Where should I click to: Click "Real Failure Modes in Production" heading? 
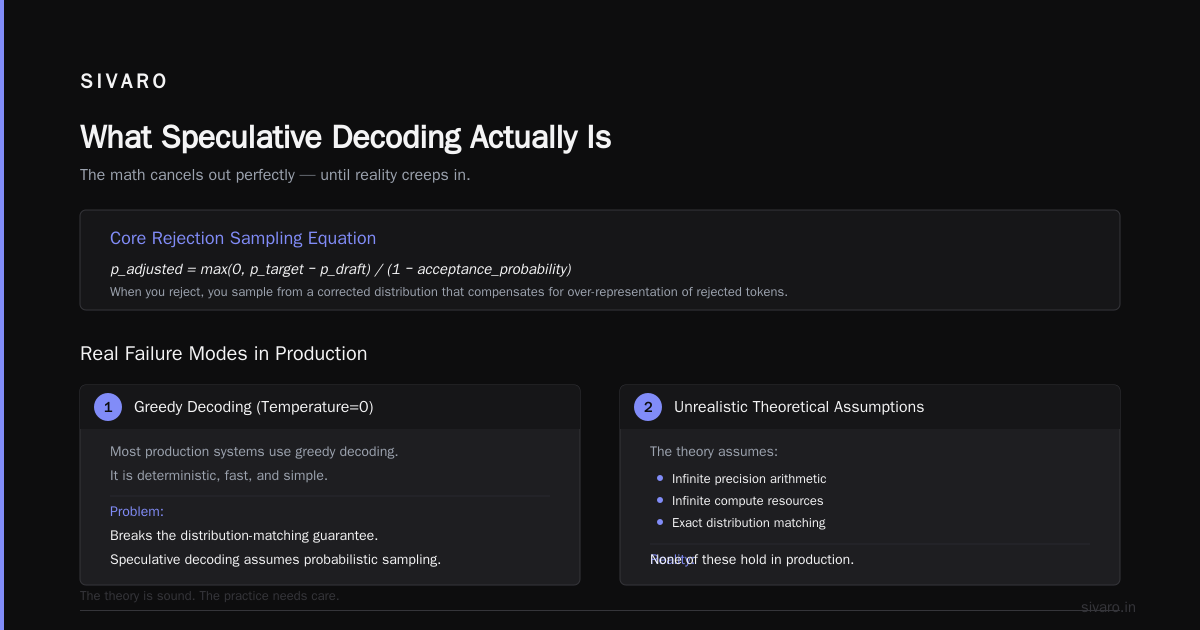pos(224,354)
